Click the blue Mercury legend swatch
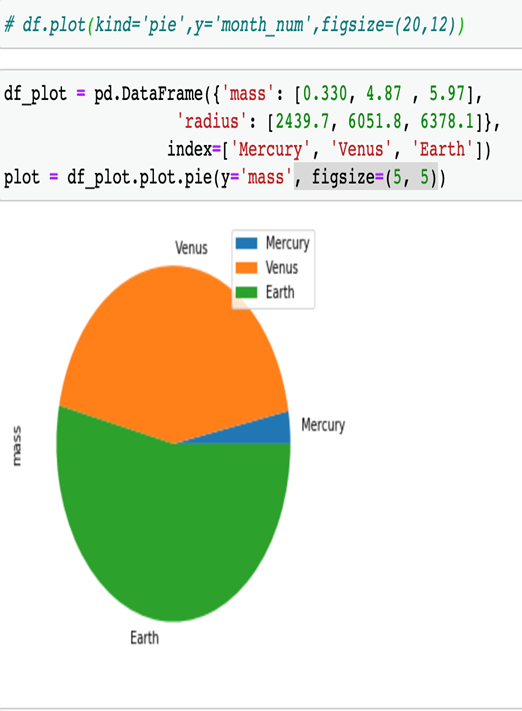 point(246,243)
